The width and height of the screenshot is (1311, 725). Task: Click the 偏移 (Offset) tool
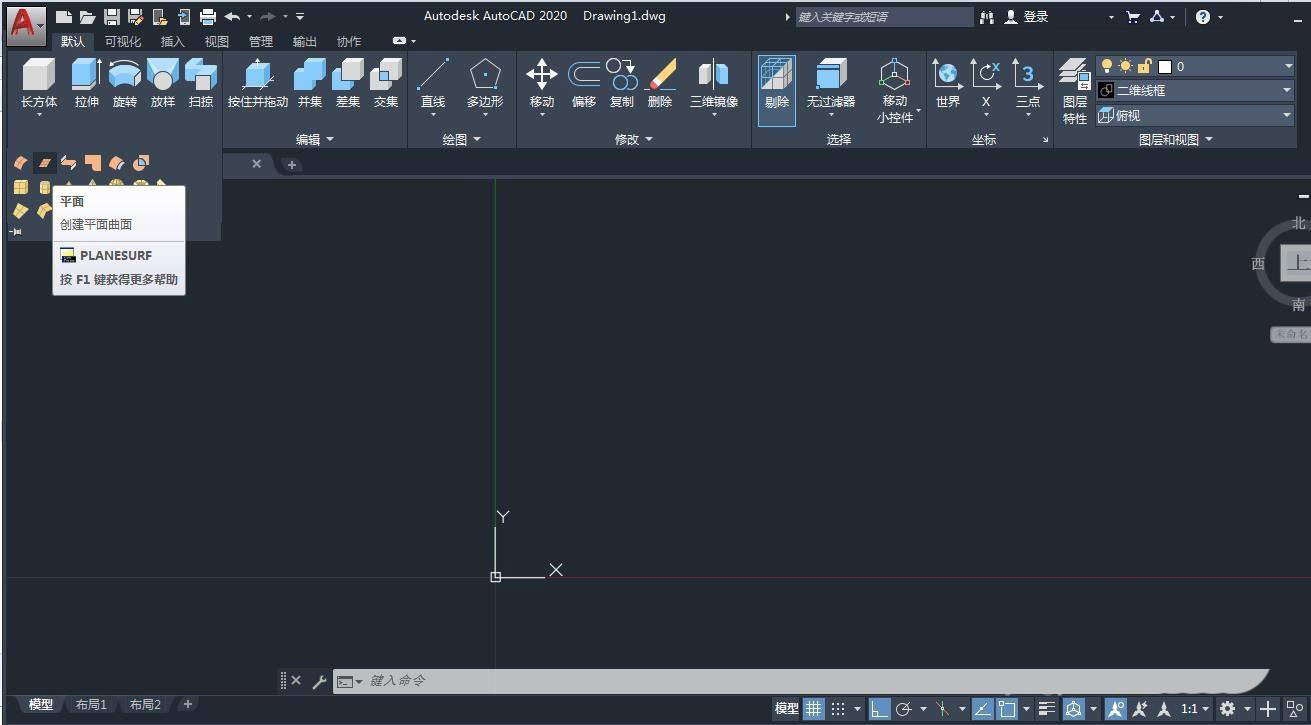point(584,84)
